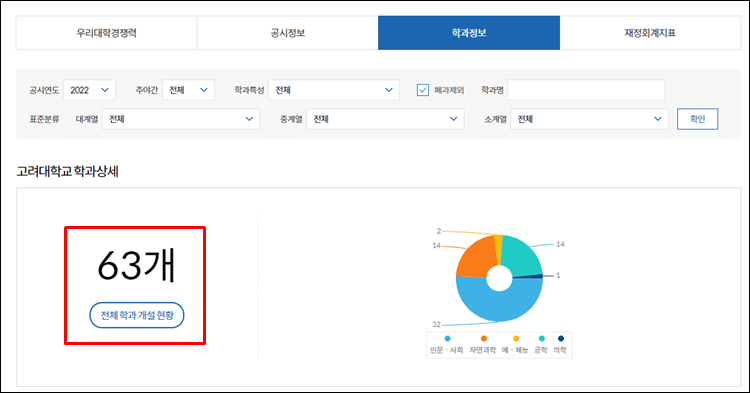Image resolution: width=750 pixels, height=393 pixels.
Task: Click the 확인 button
Action: [x=697, y=119]
